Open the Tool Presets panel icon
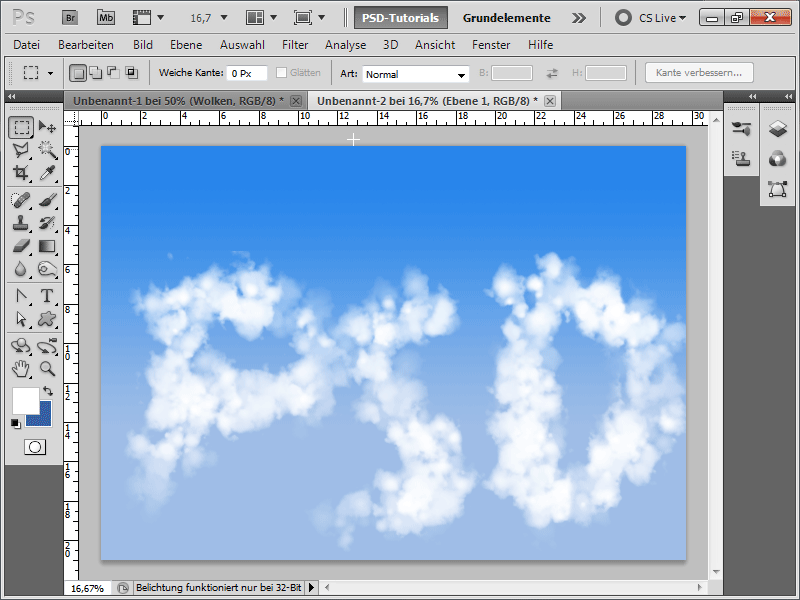Image resolution: width=800 pixels, height=600 pixels. point(741,129)
